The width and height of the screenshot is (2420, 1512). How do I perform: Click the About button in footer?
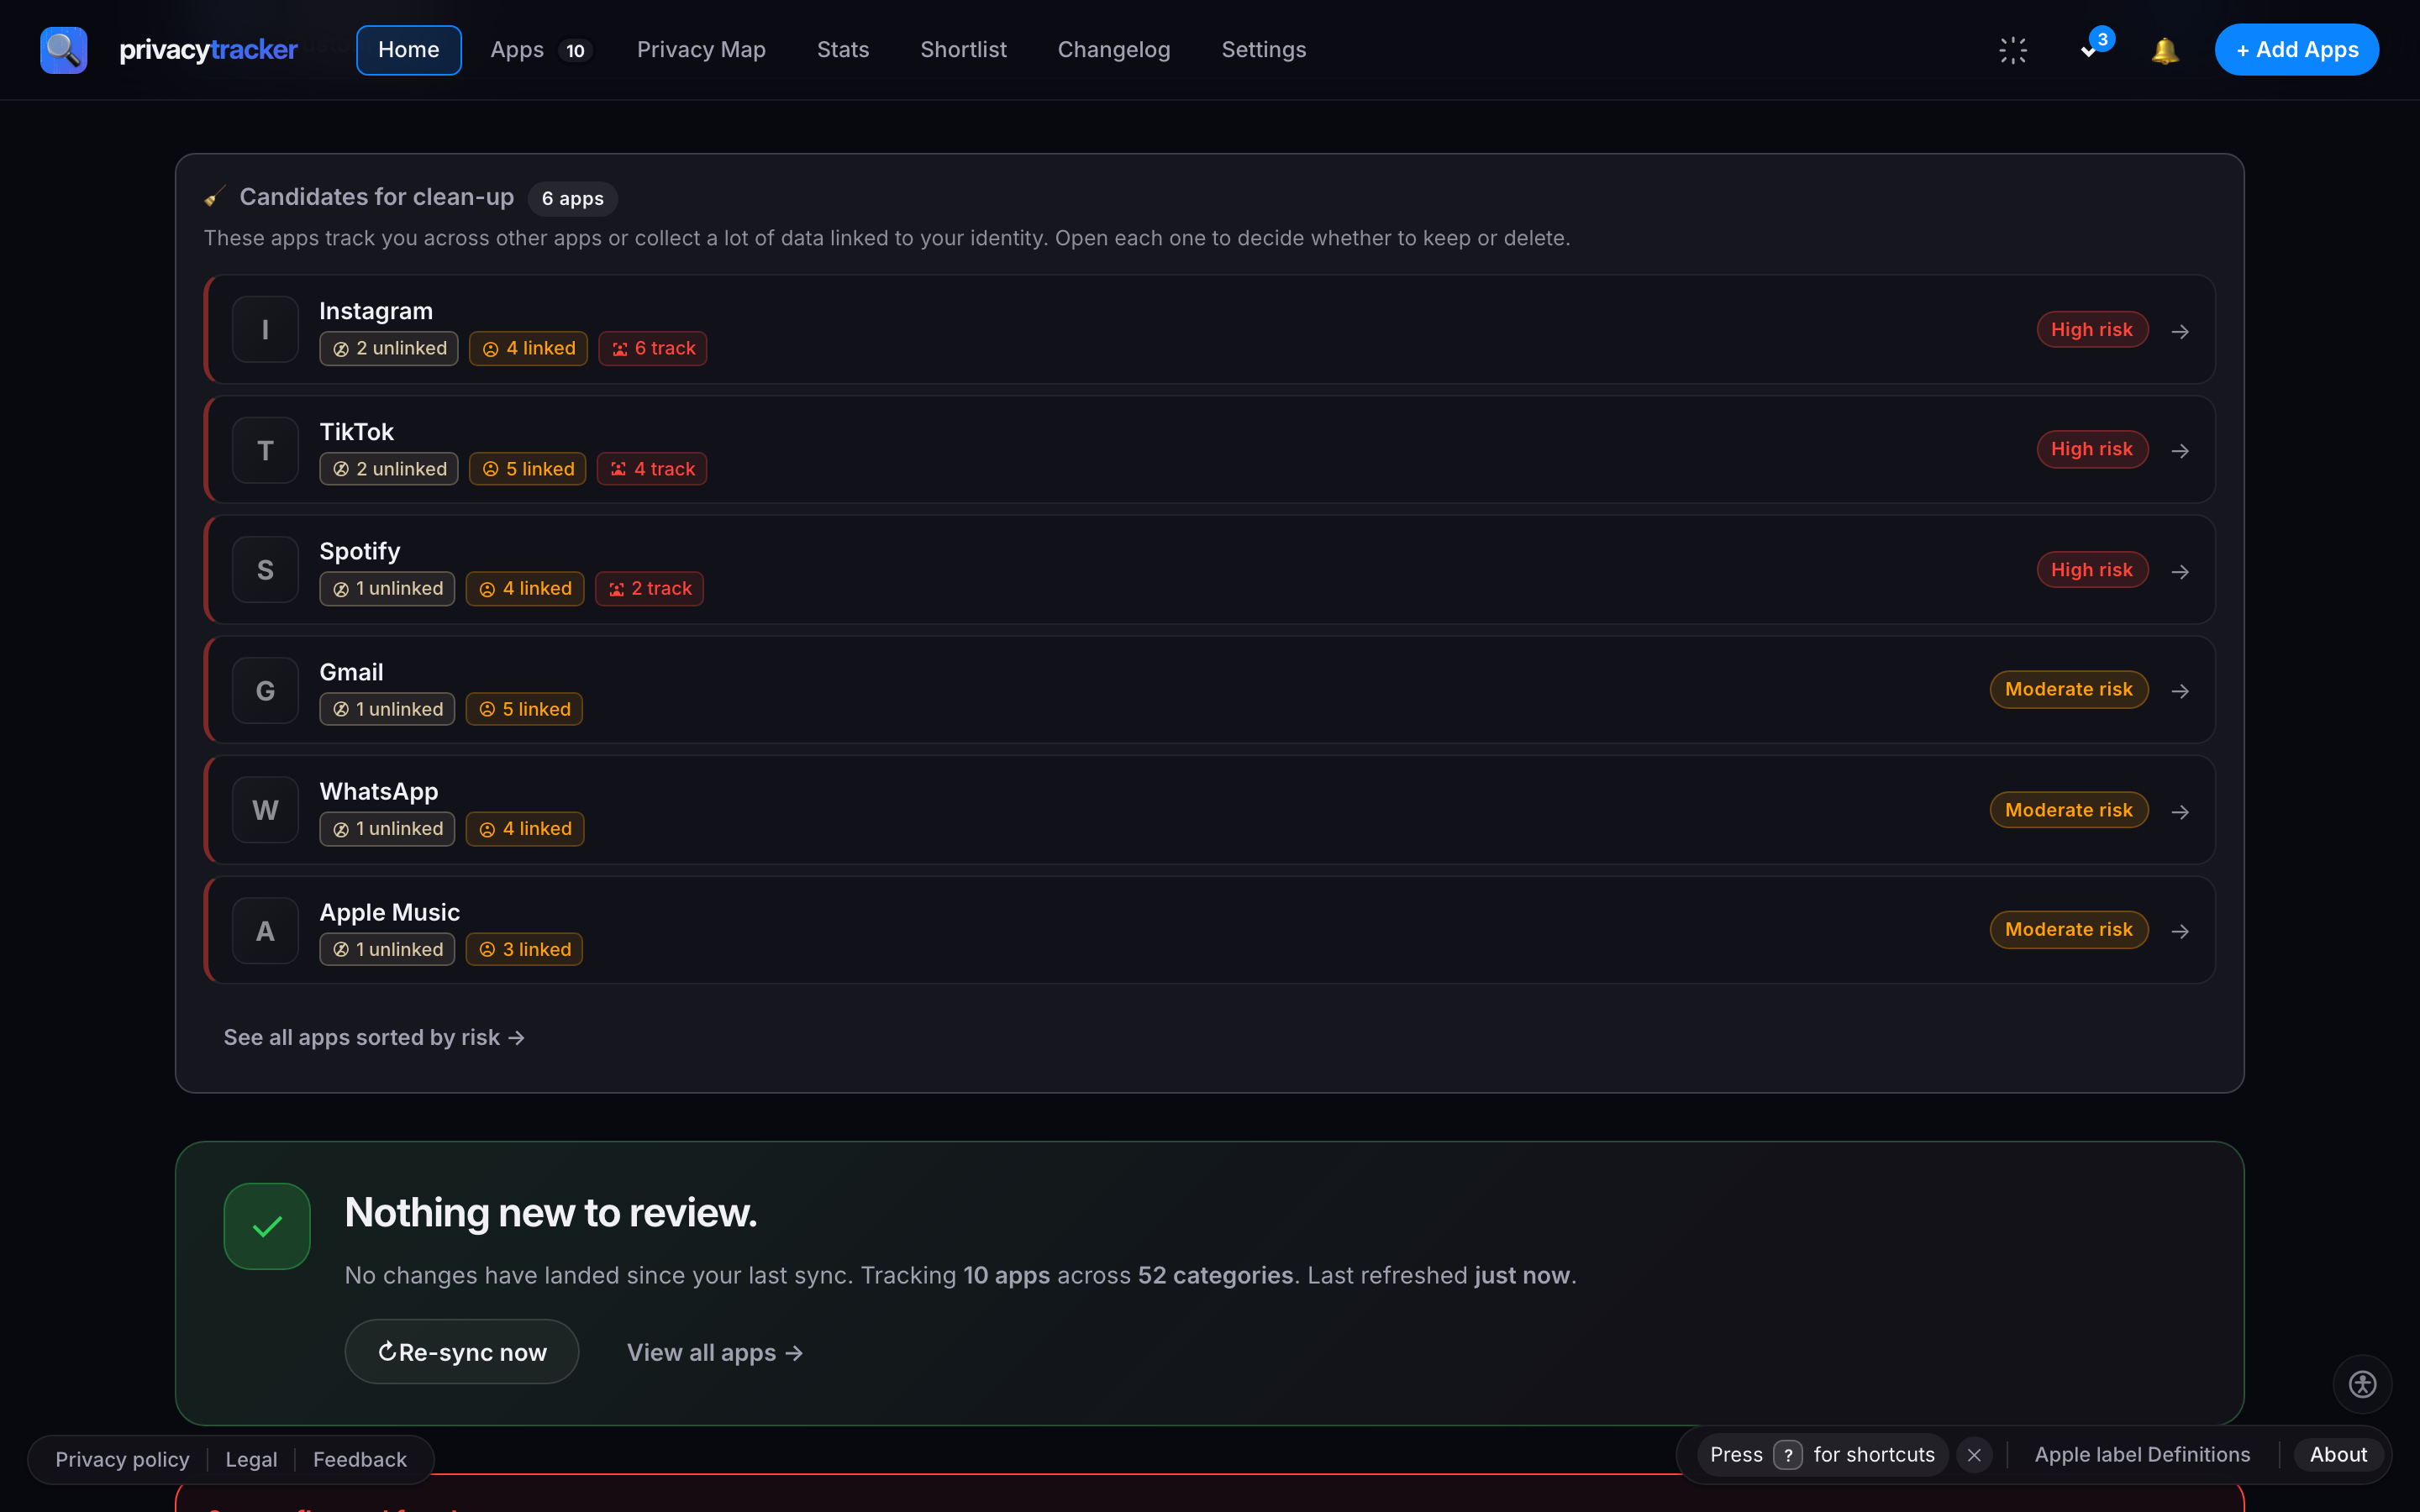tap(2338, 1455)
